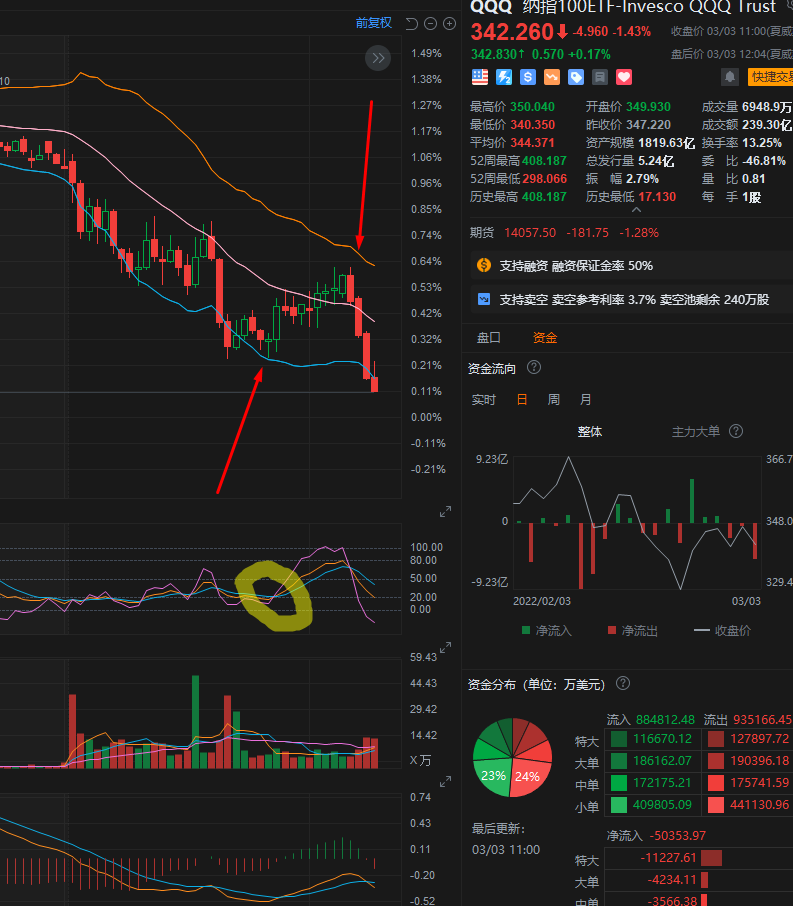Click the blue dollar sign icon
The image size is (793, 906).
(528, 77)
